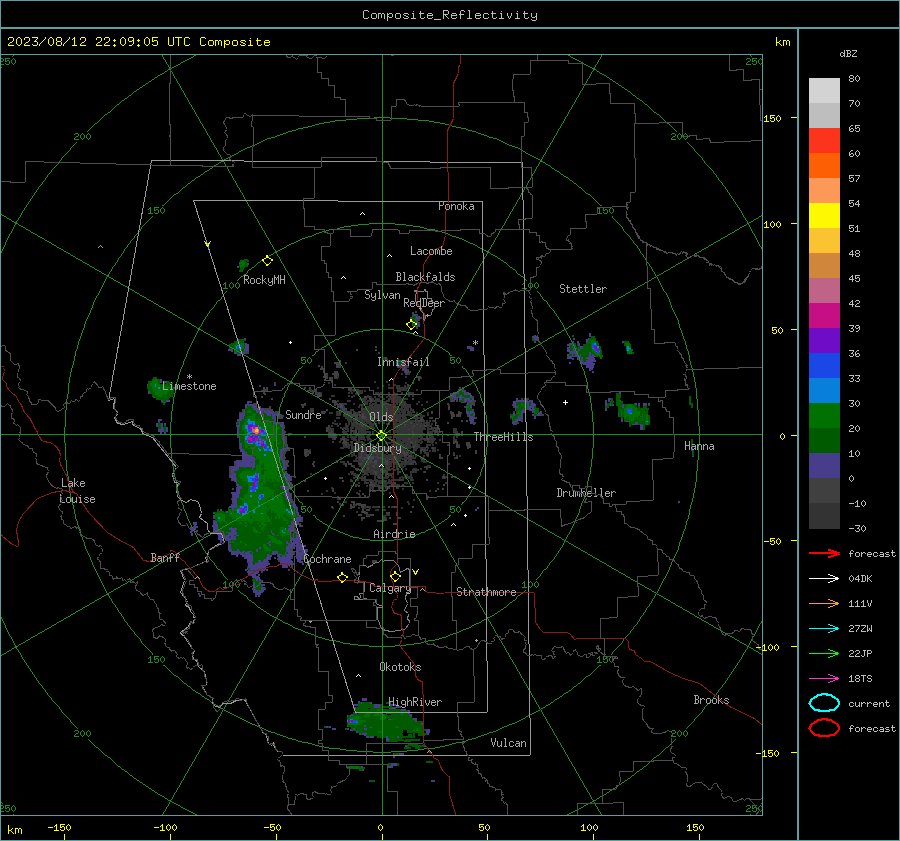Click the Limestone label

click(189, 386)
